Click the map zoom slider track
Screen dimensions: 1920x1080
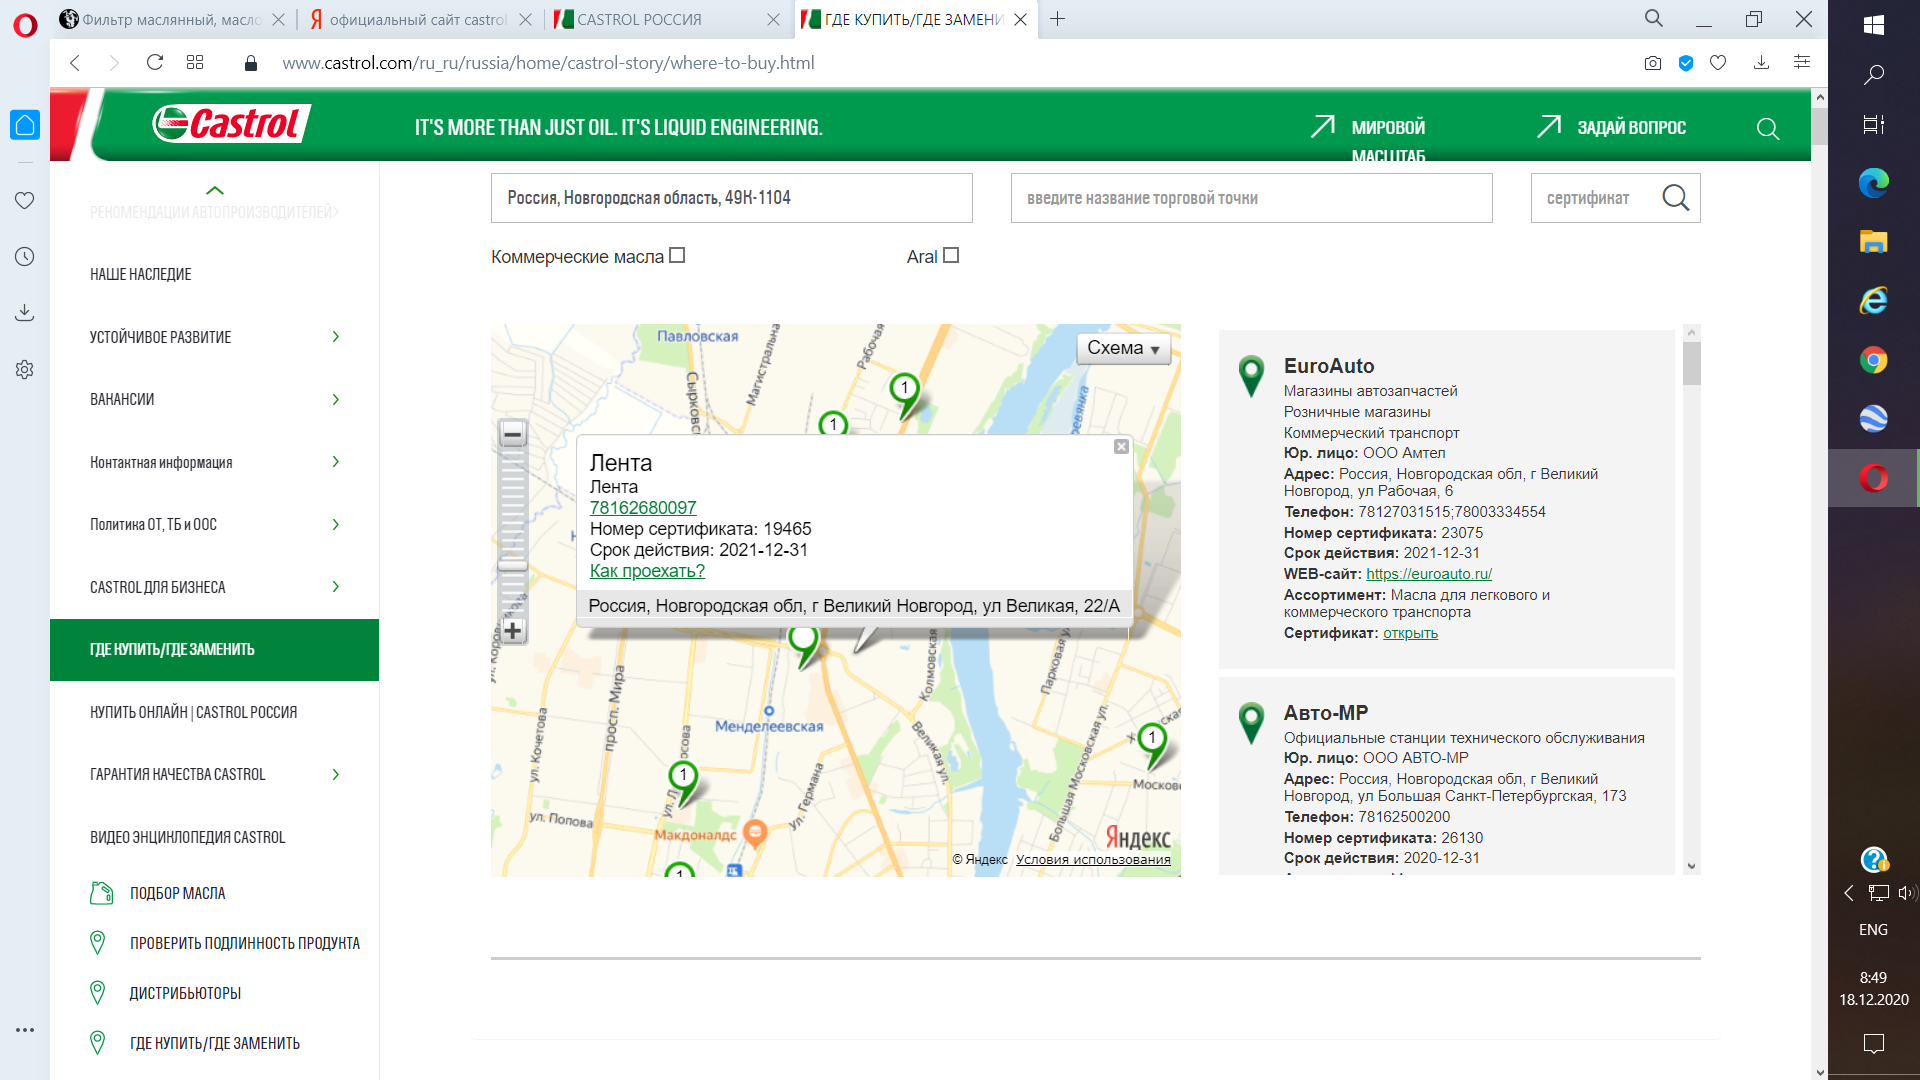(513, 531)
